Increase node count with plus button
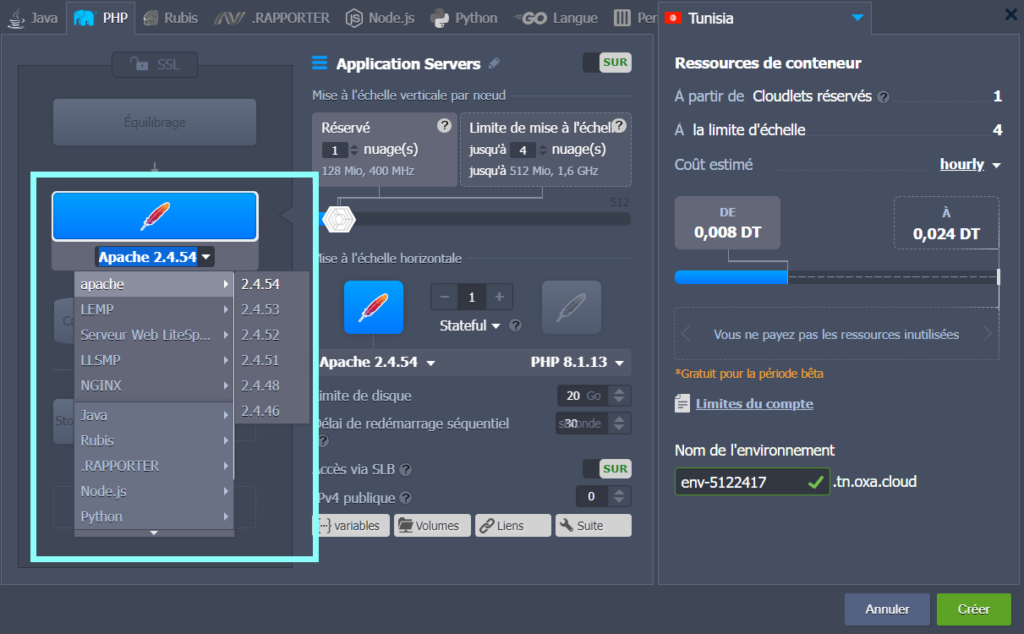Screen dimensions: 1024x634 (499, 297)
